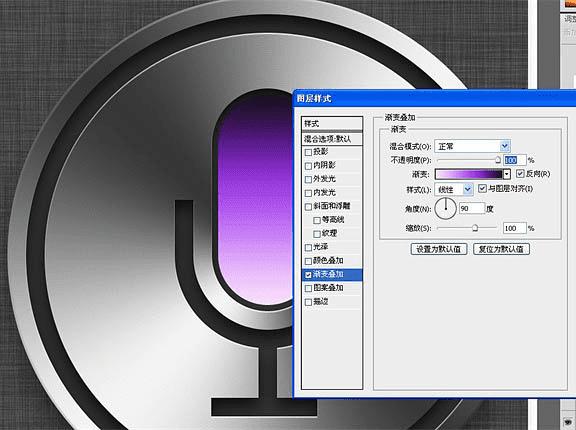The image size is (576, 430).
Task: Enable the 斜面和浮雕 bevel checkbox
Action: click(x=309, y=207)
